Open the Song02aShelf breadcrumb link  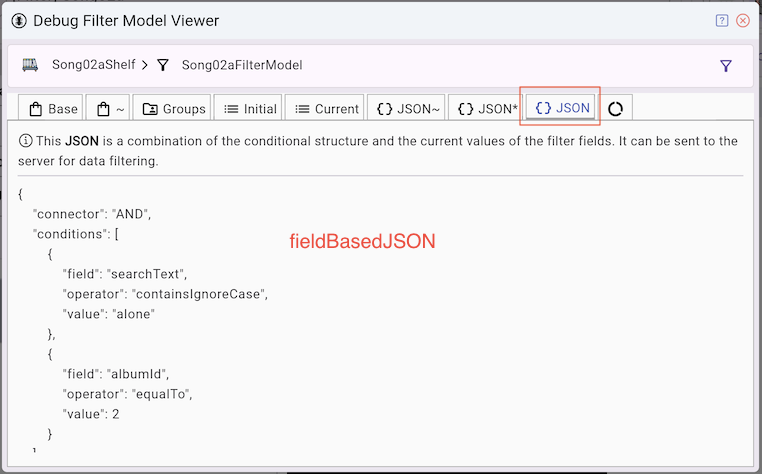click(94, 65)
